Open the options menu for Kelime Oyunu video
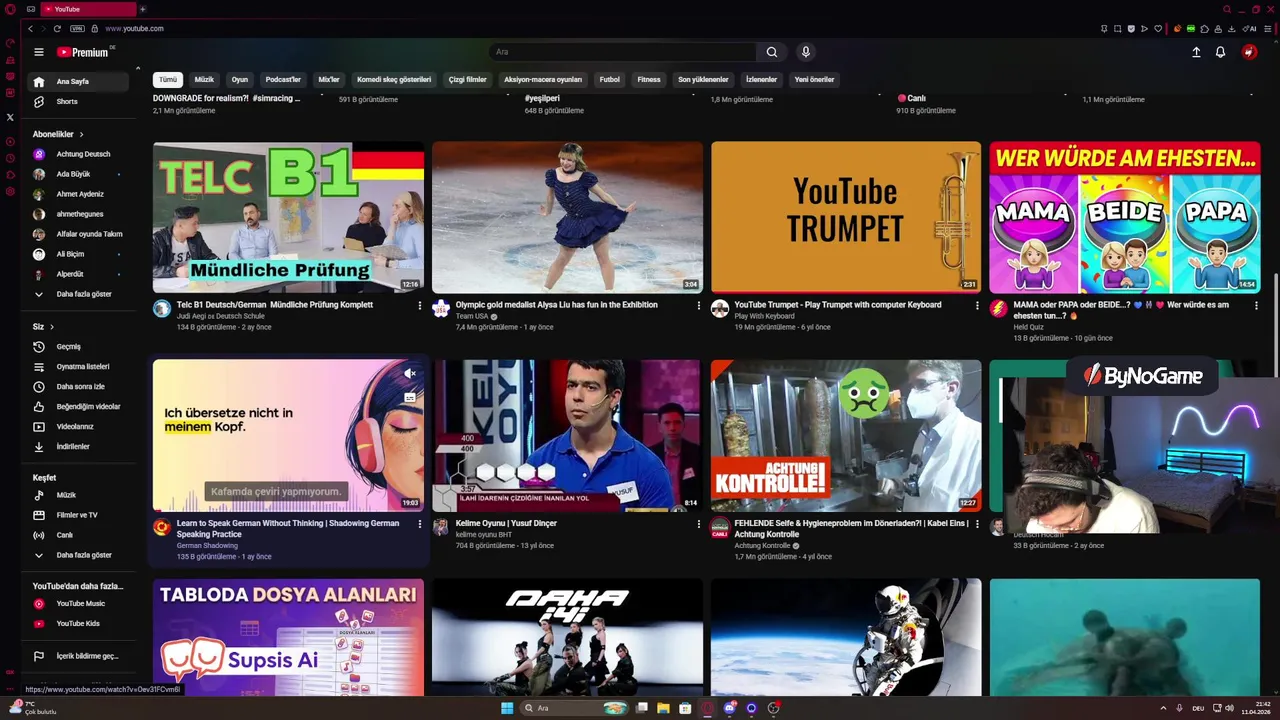Image resolution: width=1280 pixels, height=720 pixels. pyautogui.click(x=698, y=524)
